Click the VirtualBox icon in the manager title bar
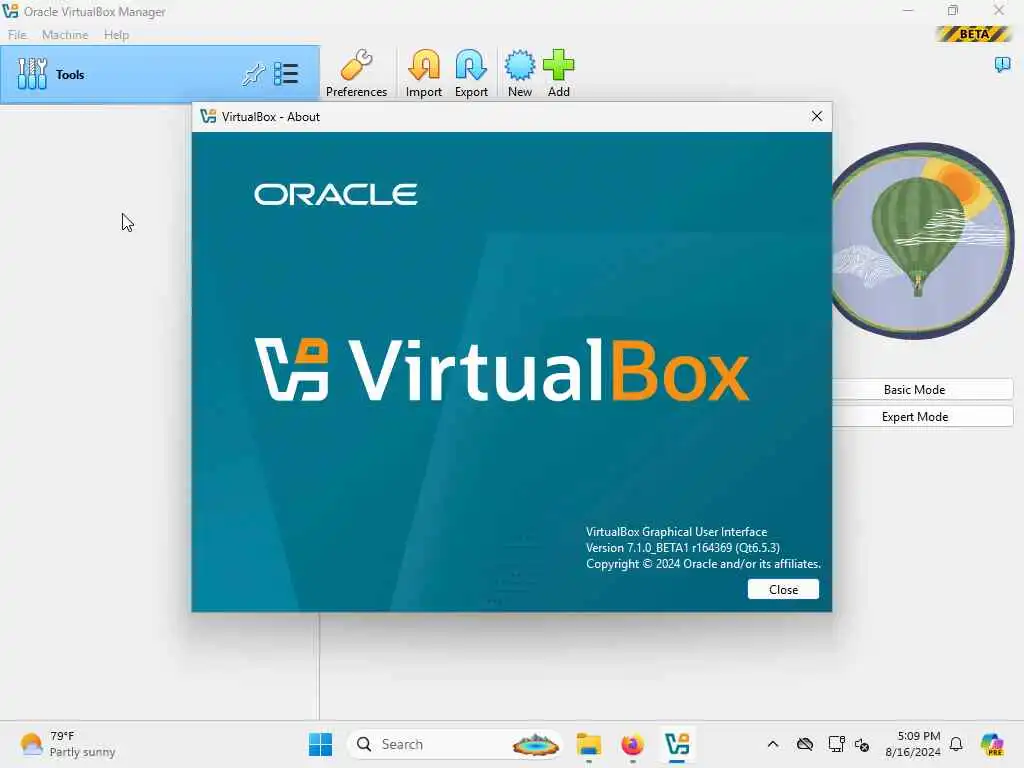Image resolution: width=1024 pixels, height=768 pixels. (x=10, y=11)
